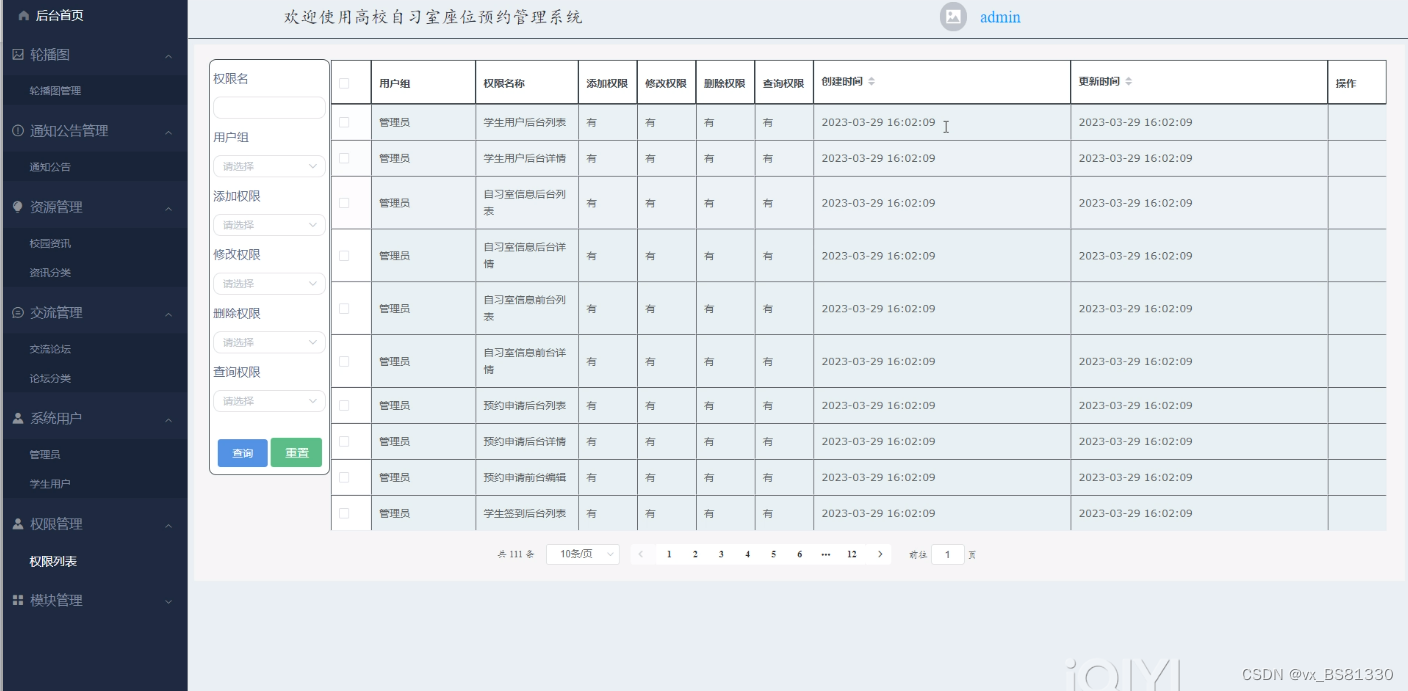Click the 轮播图 picture icon in sidebar
1408x691 pixels.
click(18, 54)
